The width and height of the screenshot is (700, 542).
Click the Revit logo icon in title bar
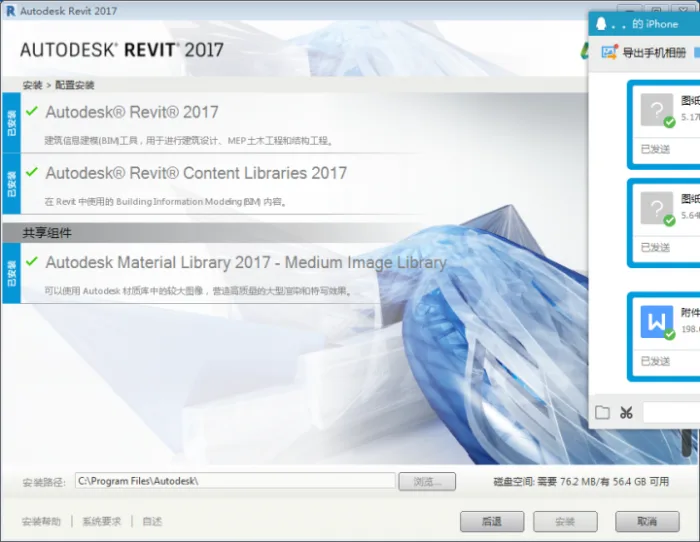pos(10,10)
